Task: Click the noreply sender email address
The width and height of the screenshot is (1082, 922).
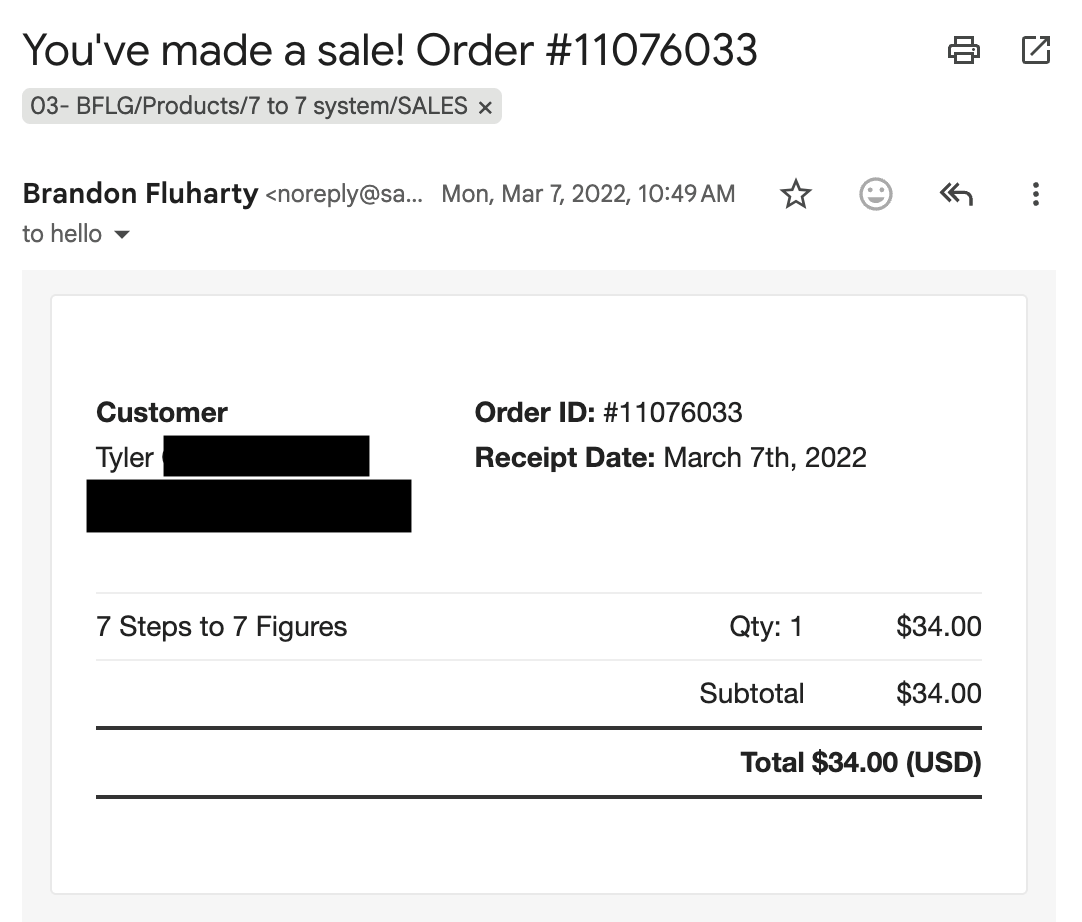Action: click(344, 194)
